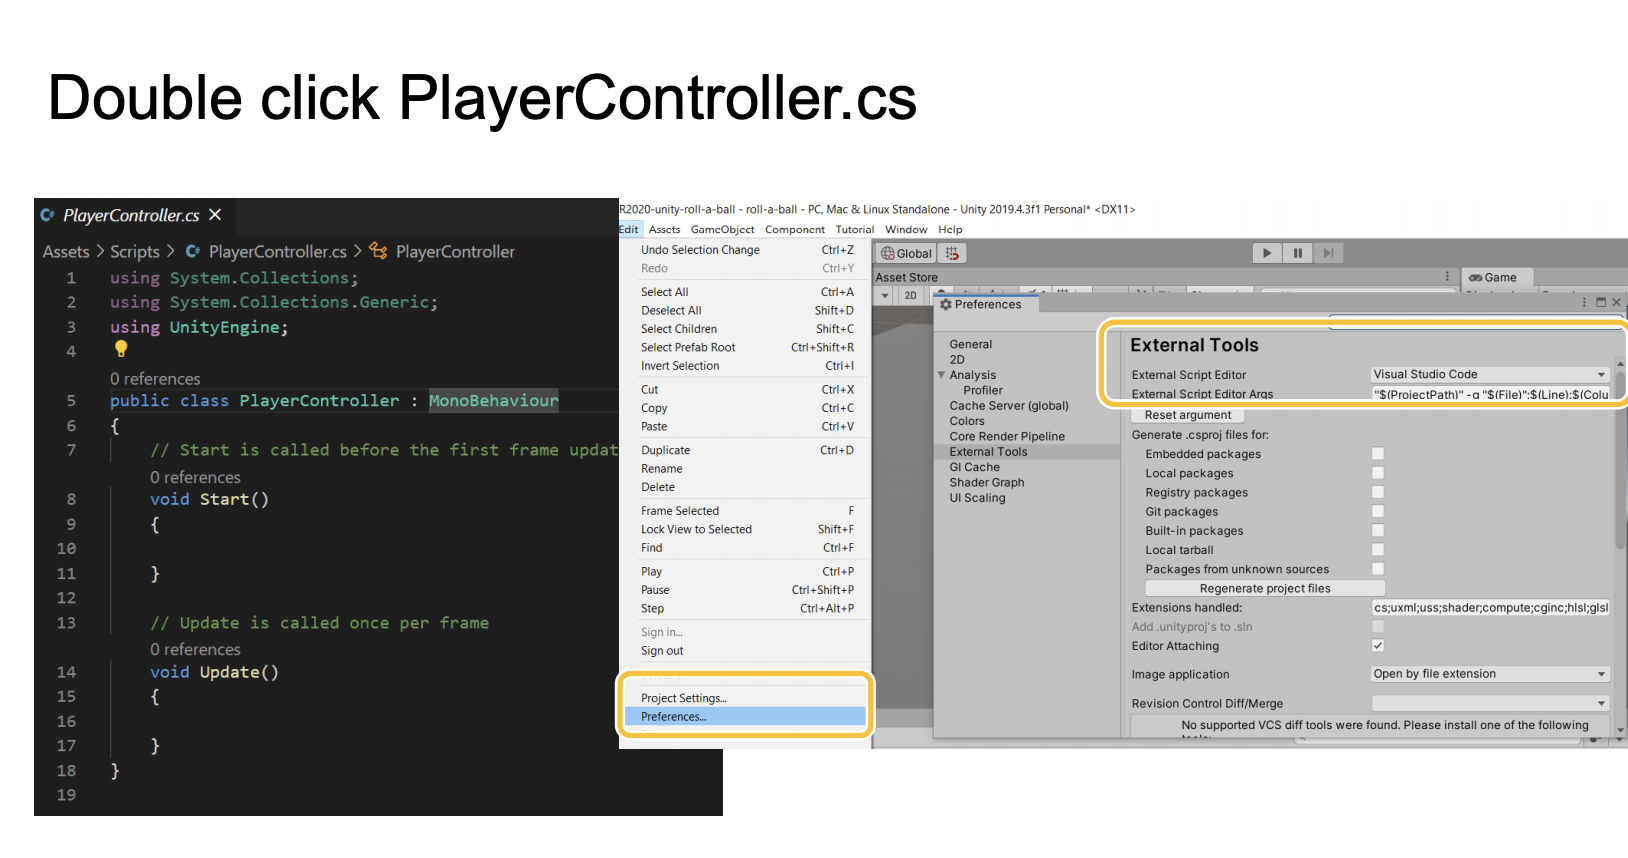Open the shading mode dropdown arrow left of 2D
This screenshot has height=858, width=1628.
pyautogui.click(x=884, y=296)
